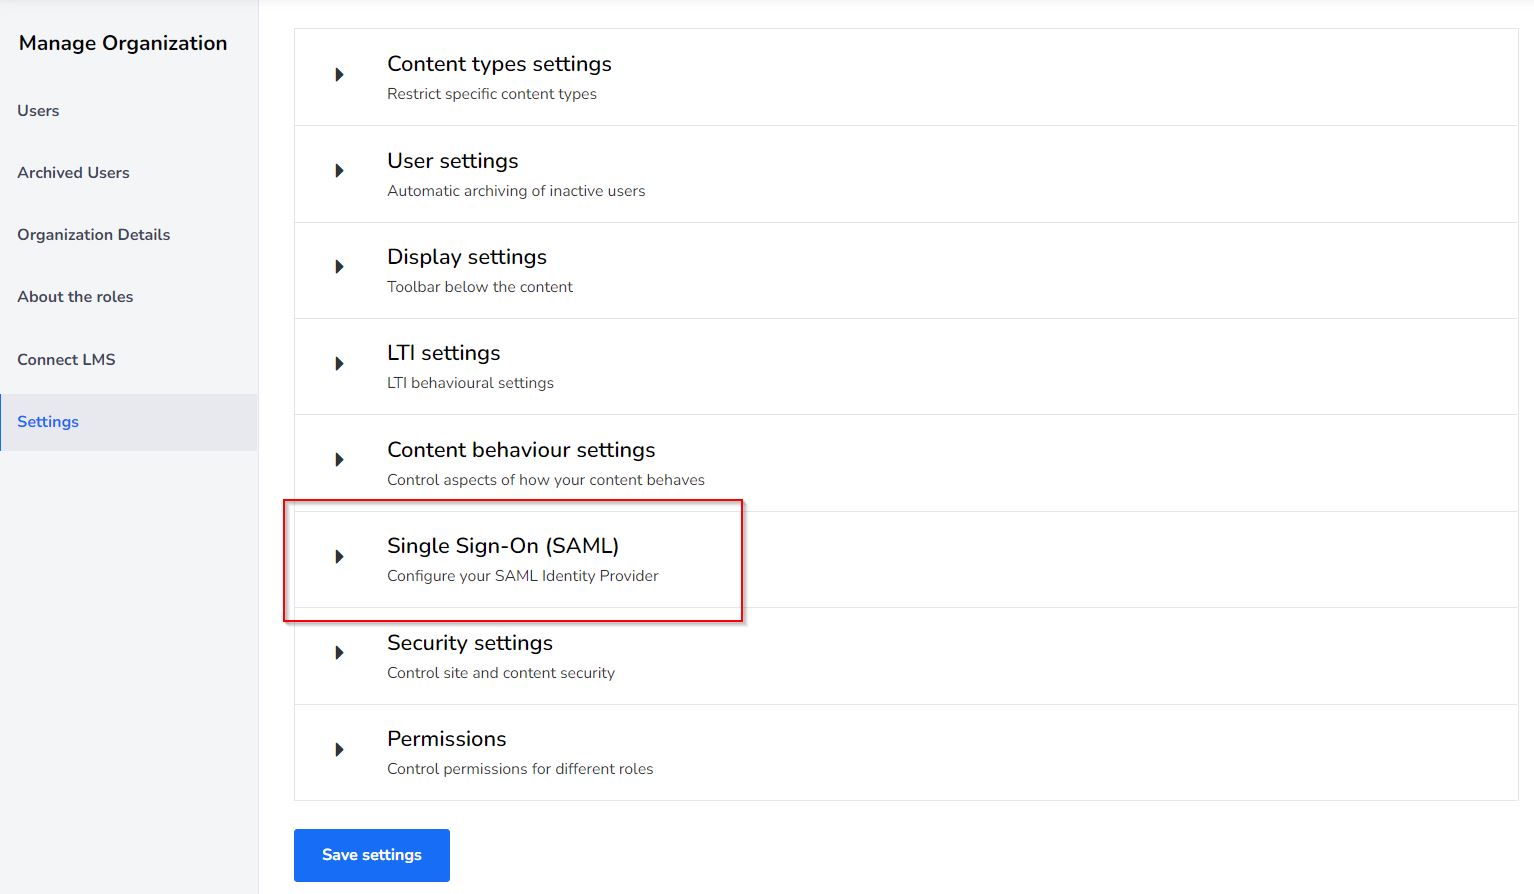Click 'Automatic archiving of inactive users' text
Image resolution: width=1534 pixels, height=894 pixels.
(516, 191)
